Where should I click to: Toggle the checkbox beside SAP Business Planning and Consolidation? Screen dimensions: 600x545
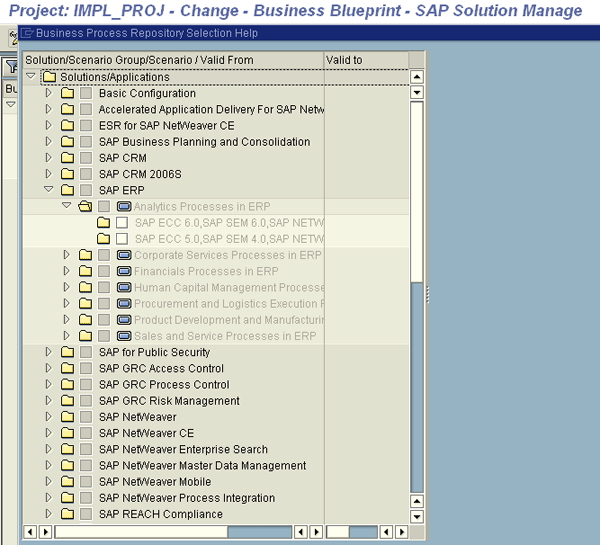86,142
